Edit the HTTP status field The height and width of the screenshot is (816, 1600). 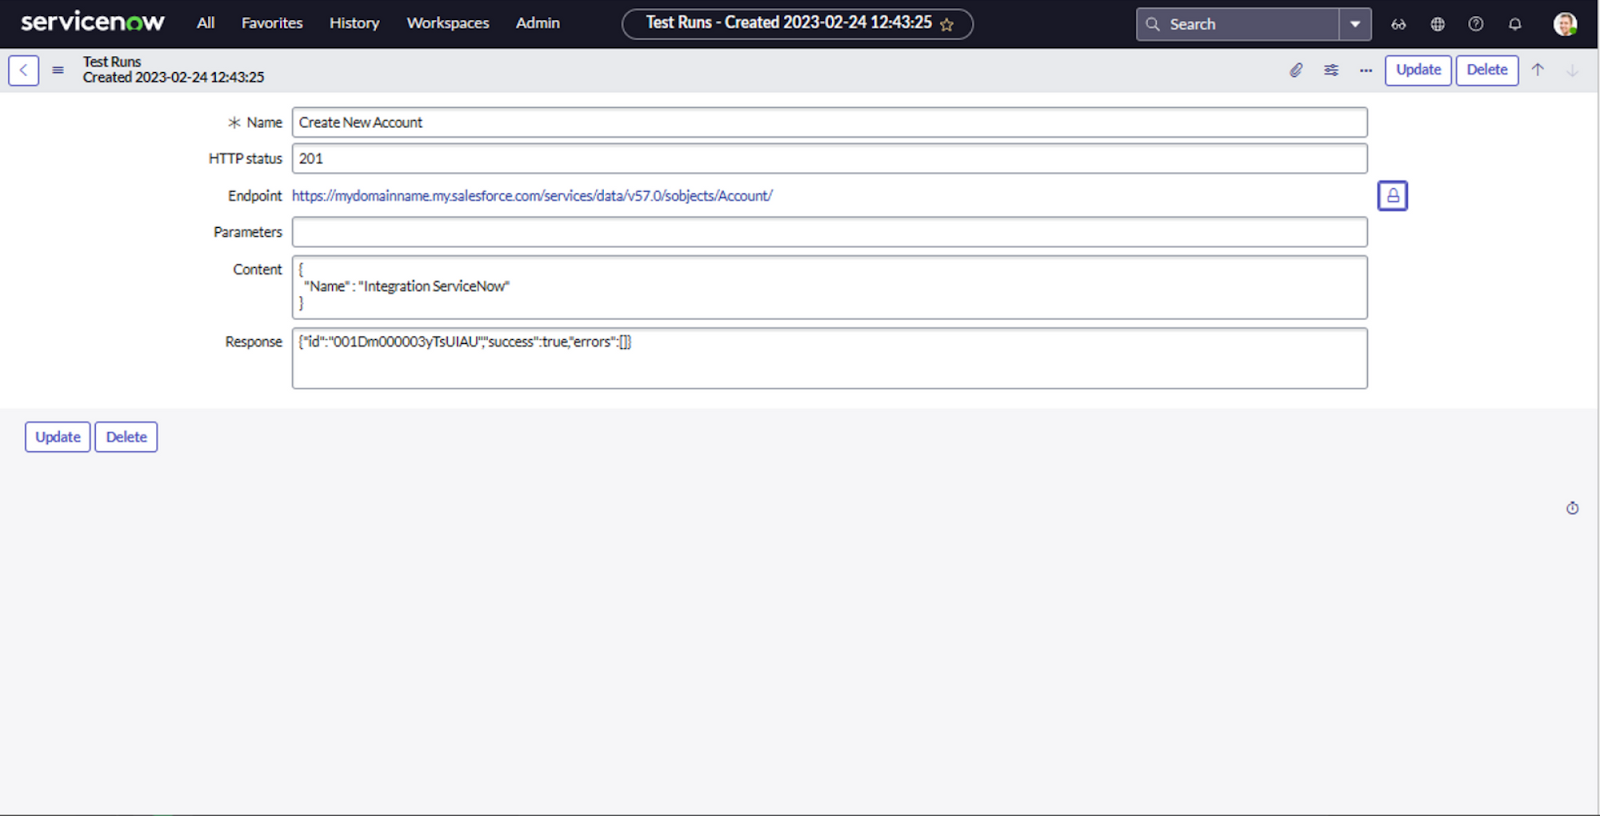click(x=829, y=158)
